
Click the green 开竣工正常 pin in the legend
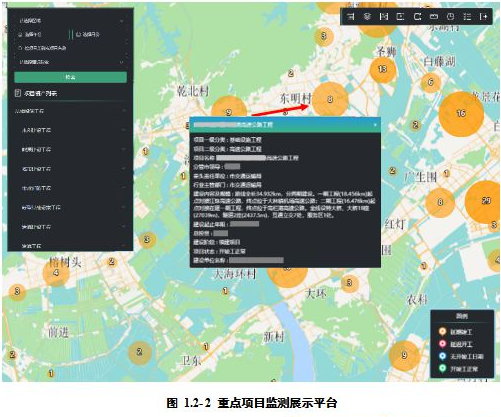point(442,369)
